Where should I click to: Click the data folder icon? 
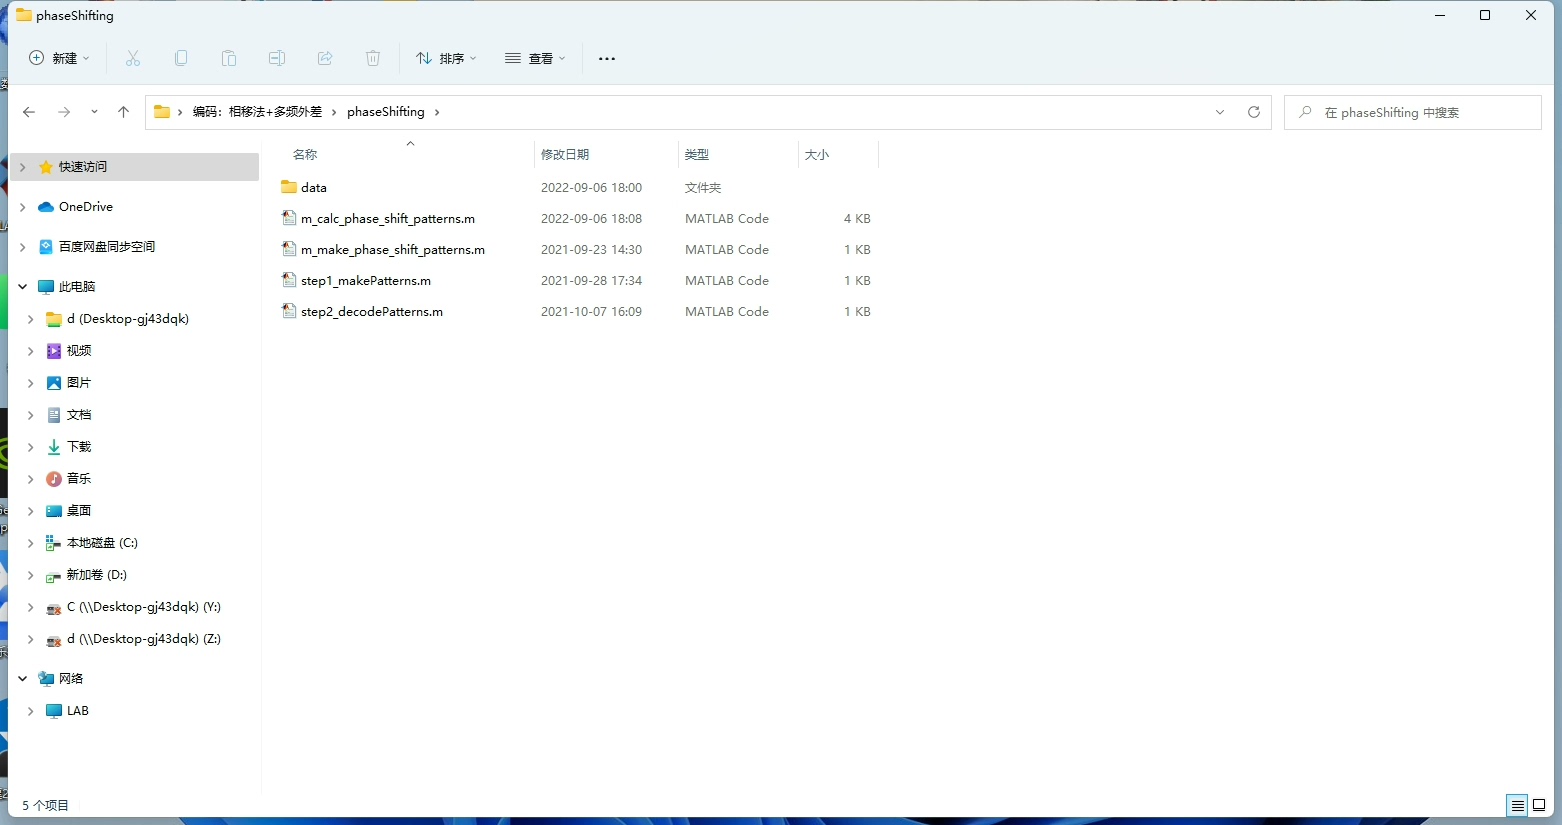[289, 187]
